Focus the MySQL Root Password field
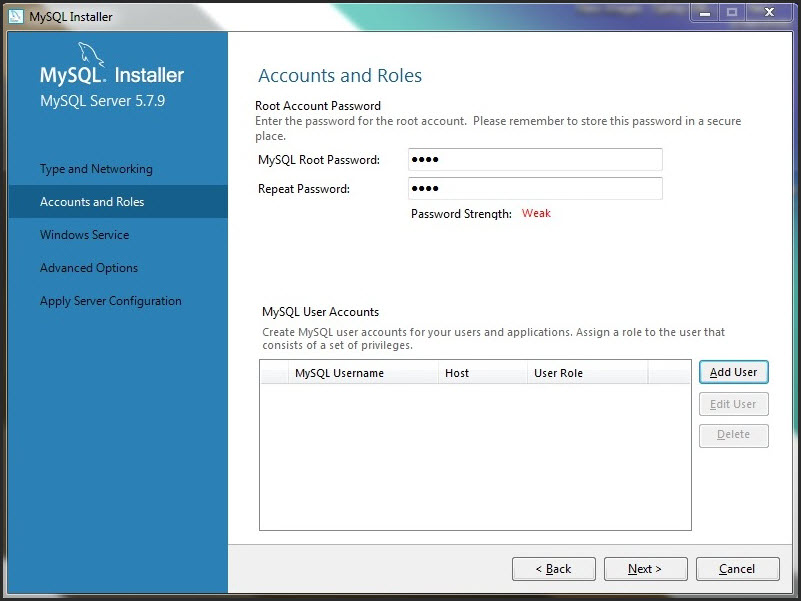This screenshot has width=801, height=601. (535, 159)
